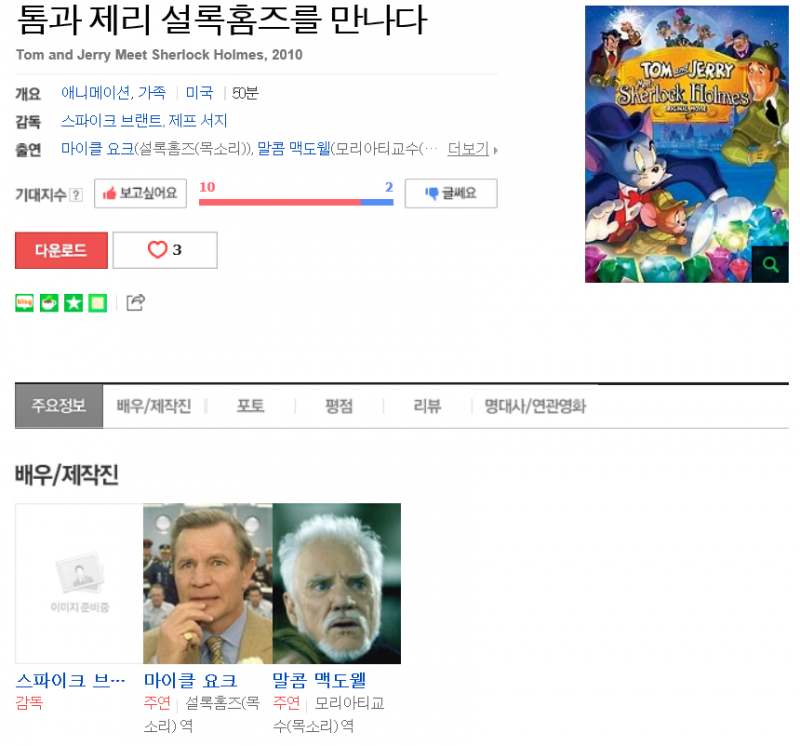Vote thumbs-up 보고싶어요
The height and width of the screenshot is (746, 800).
140,193
